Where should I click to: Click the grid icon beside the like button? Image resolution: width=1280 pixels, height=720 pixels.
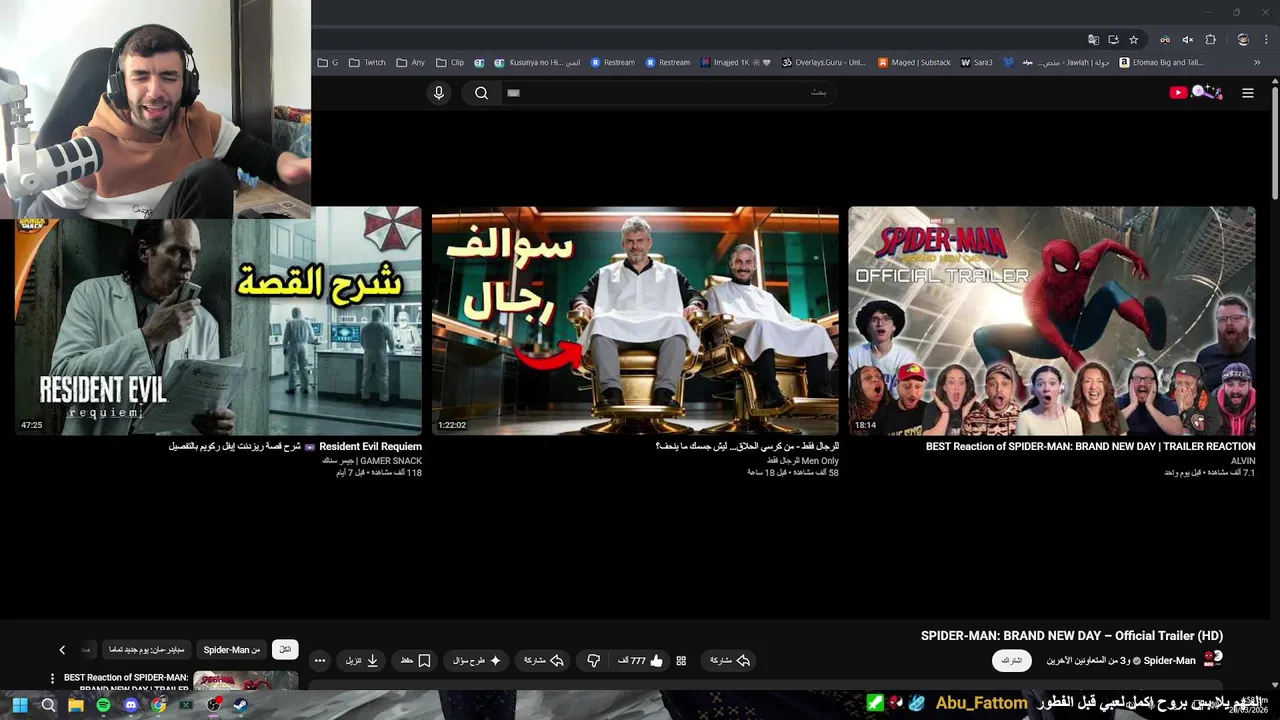point(681,661)
